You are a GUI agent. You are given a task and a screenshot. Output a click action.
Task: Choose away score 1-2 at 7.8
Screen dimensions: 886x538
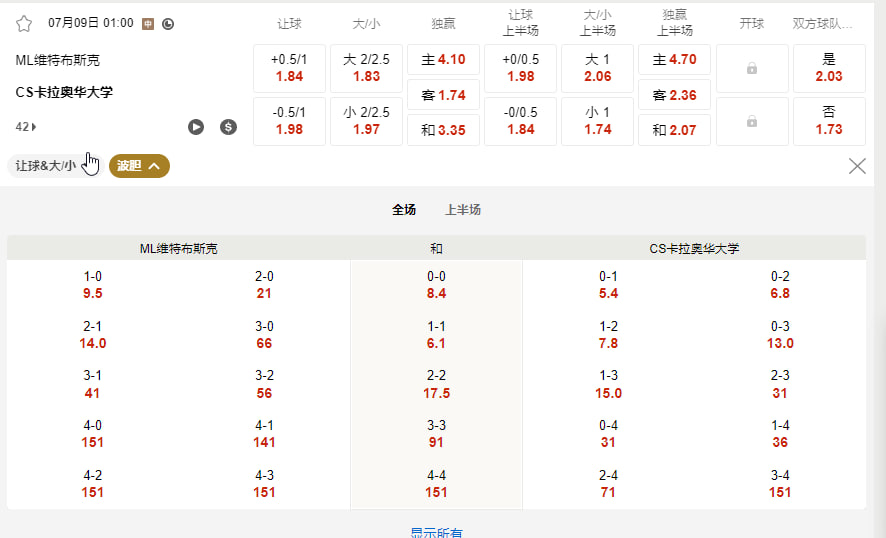pos(609,335)
